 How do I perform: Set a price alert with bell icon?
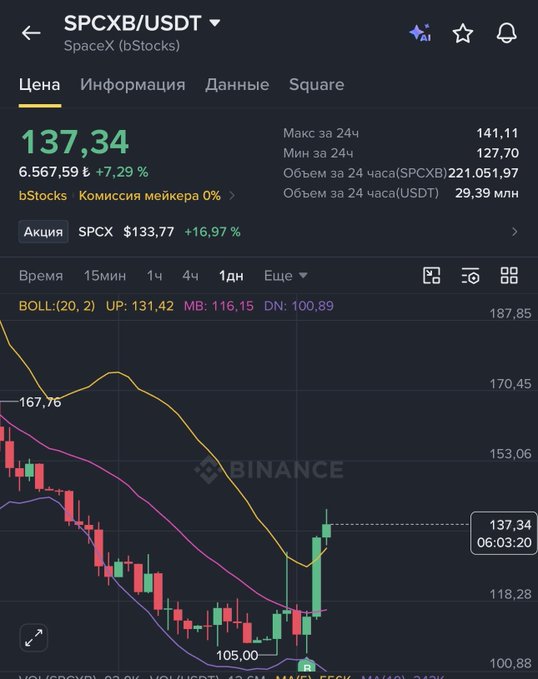pyautogui.click(x=506, y=33)
